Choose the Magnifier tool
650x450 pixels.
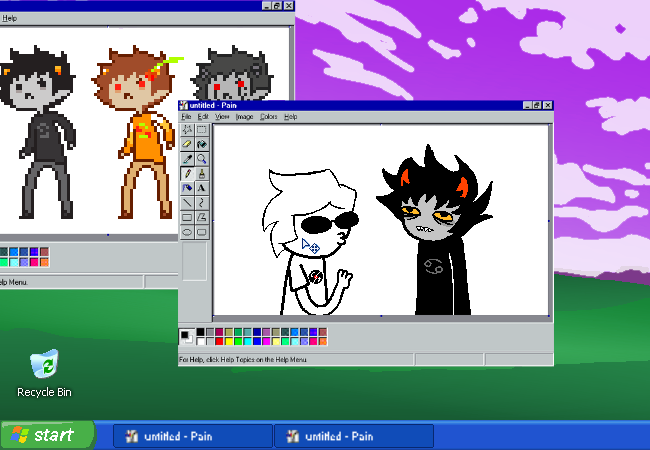pos(202,159)
